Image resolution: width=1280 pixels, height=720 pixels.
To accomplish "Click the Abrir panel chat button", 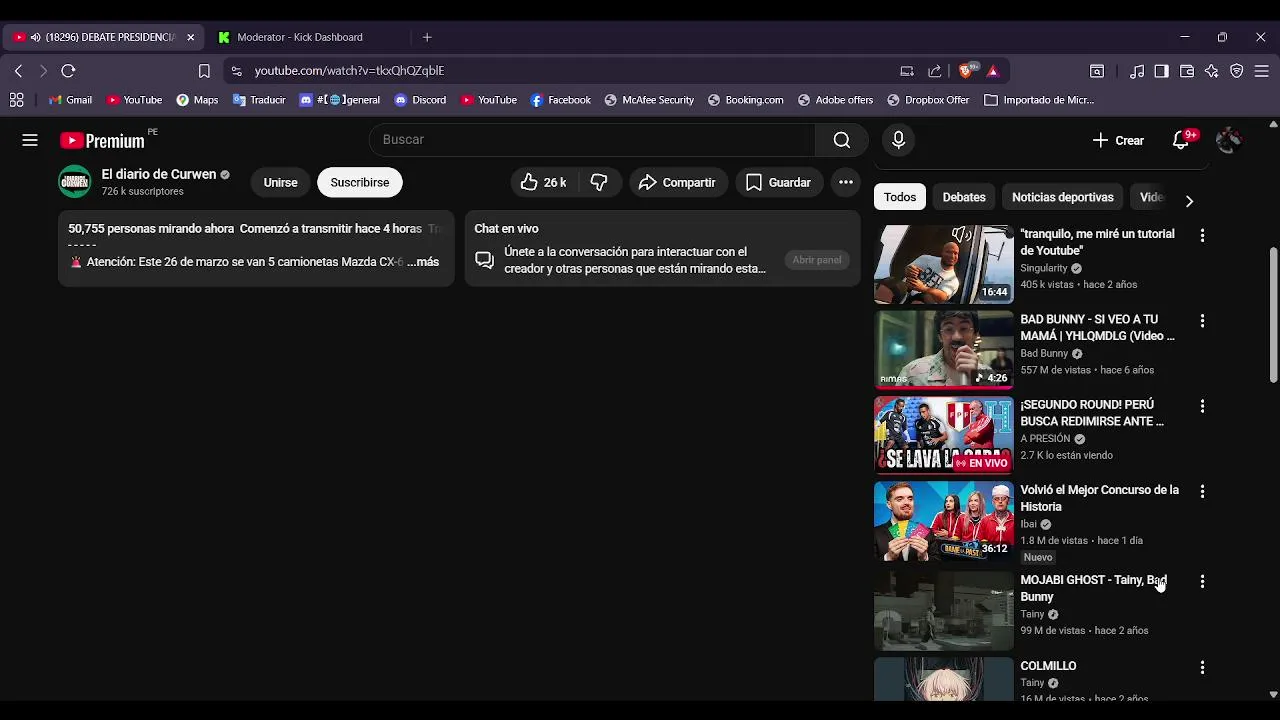I will (817, 260).
